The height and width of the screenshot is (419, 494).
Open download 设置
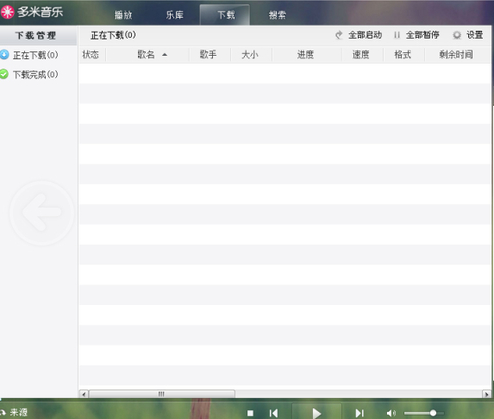click(x=475, y=35)
